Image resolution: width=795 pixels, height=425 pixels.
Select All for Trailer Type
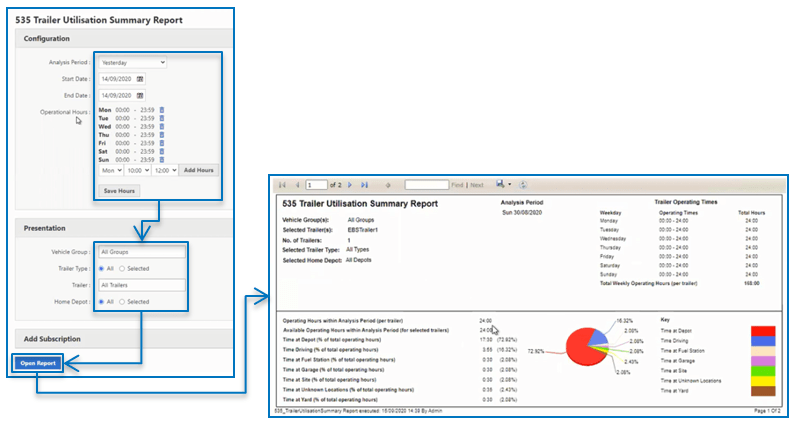(103, 268)
